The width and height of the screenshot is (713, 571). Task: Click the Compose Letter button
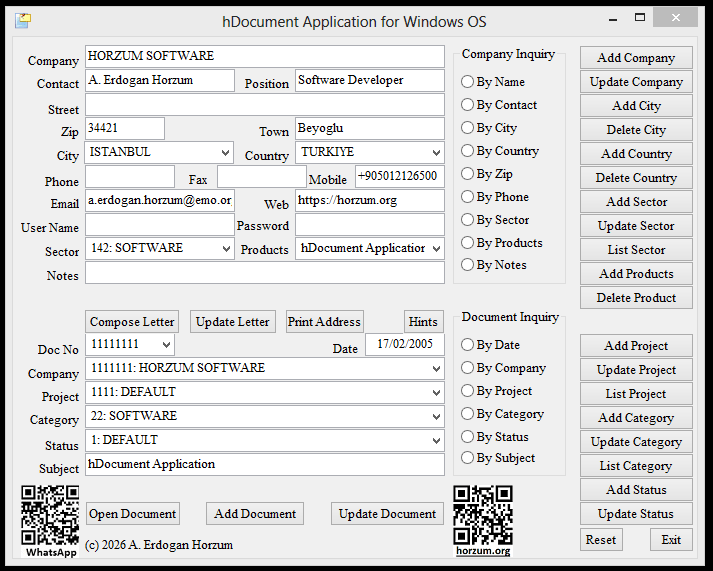click(132, 322)
